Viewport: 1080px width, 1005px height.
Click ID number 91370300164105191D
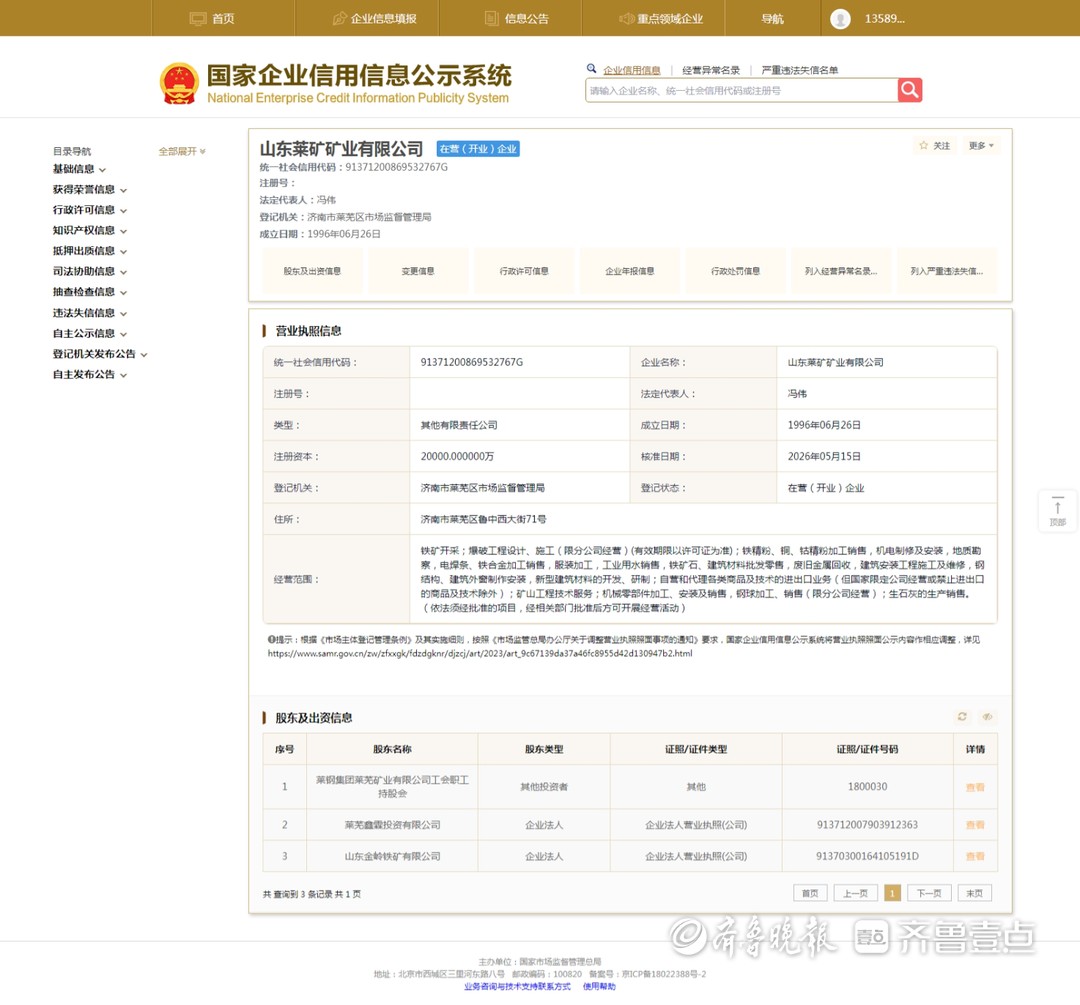[867, 856]
